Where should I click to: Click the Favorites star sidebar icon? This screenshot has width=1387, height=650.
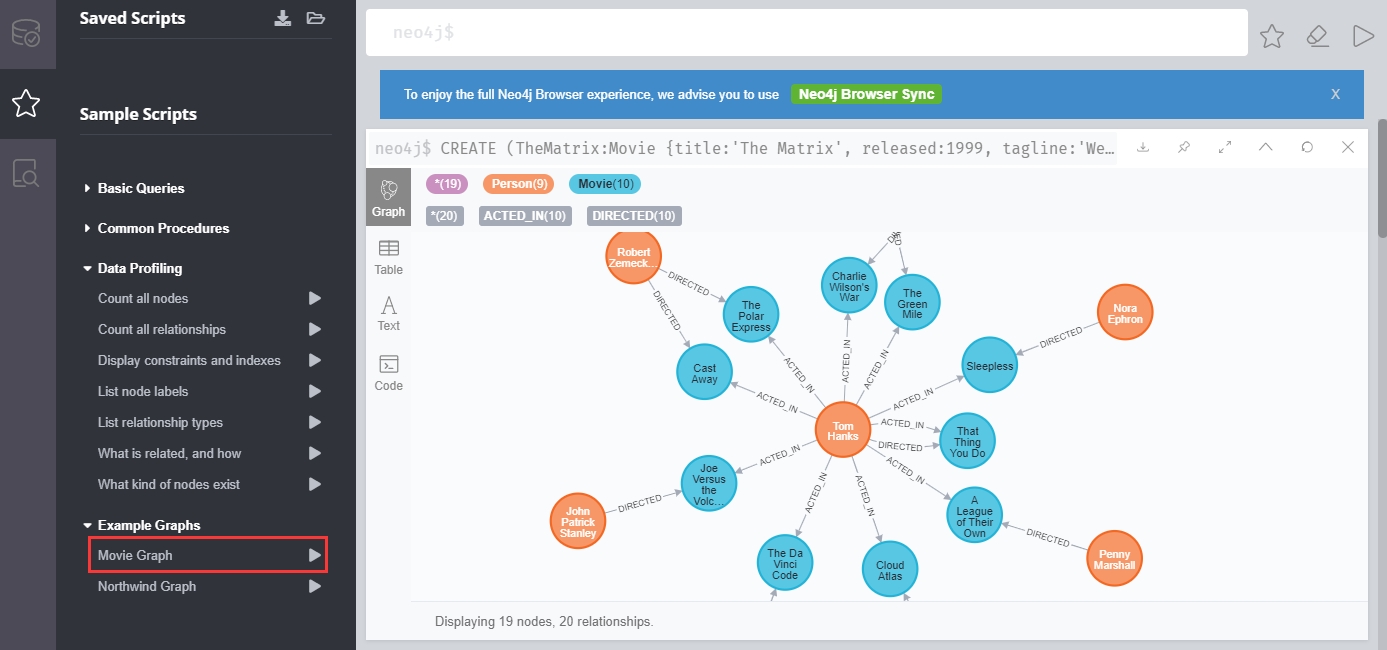click(26, 102)
